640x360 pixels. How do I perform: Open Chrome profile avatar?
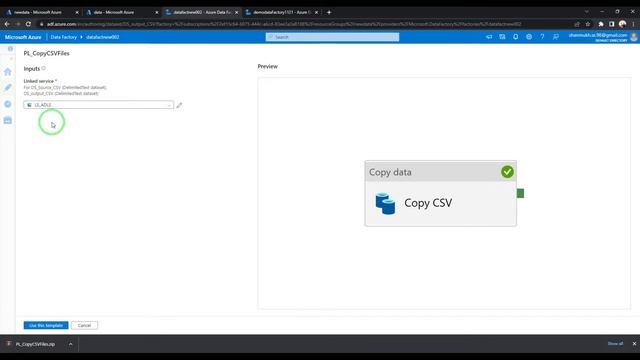622,24
